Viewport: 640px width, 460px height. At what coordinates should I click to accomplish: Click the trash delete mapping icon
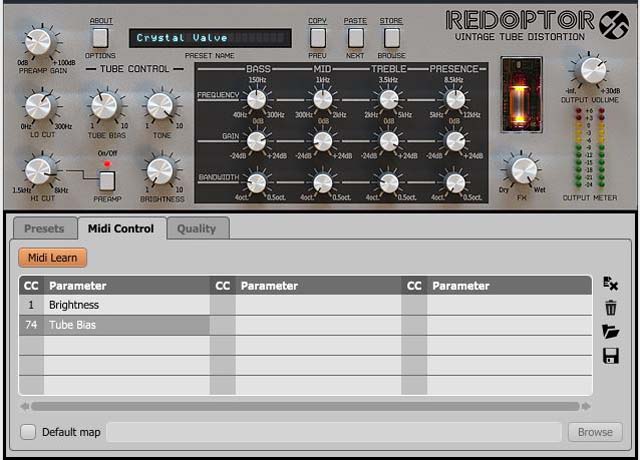[610, 309]
